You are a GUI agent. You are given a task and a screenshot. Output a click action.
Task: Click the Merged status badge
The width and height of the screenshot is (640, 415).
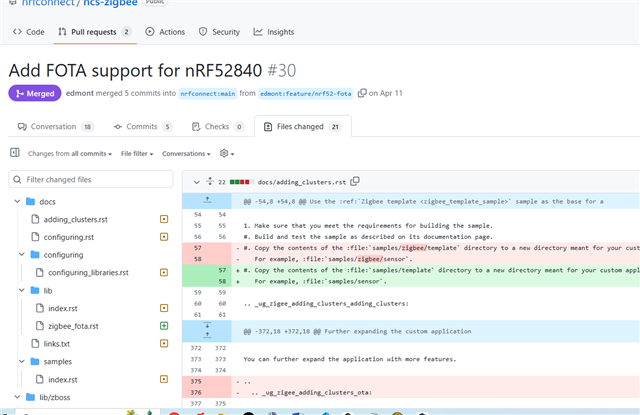pos(35,93)
